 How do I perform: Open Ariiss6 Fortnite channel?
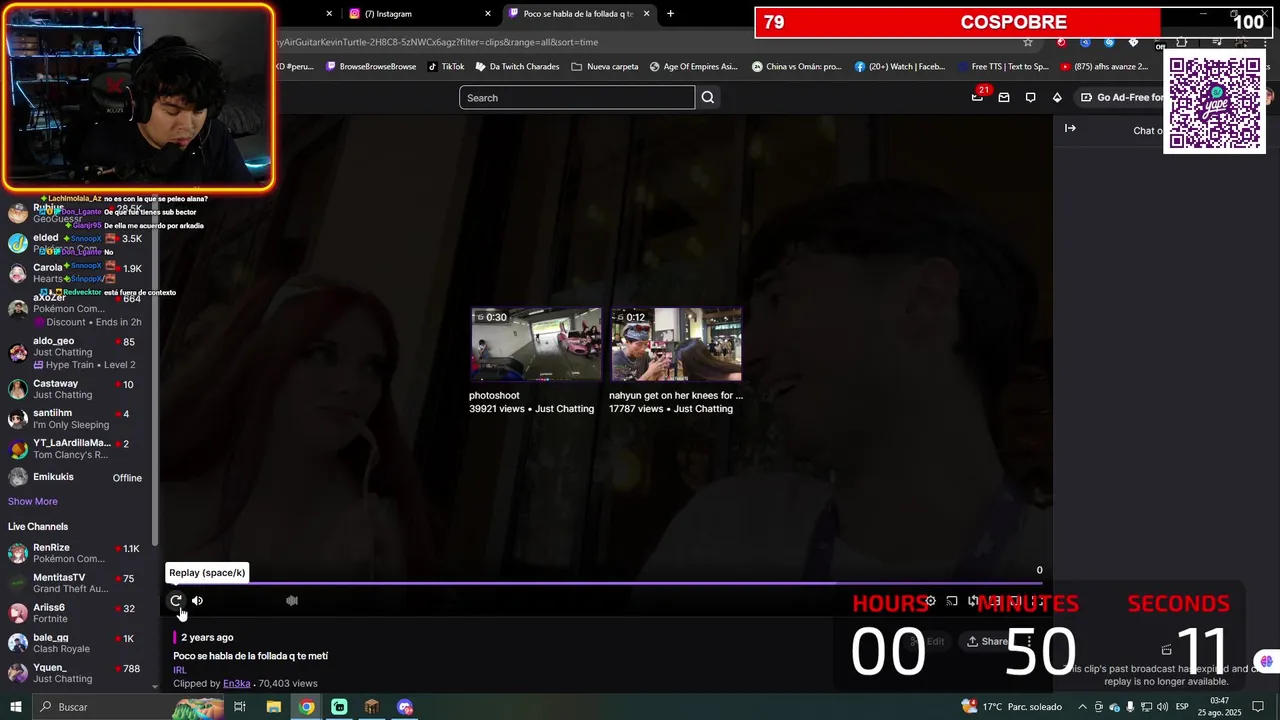tap(76, 613)
